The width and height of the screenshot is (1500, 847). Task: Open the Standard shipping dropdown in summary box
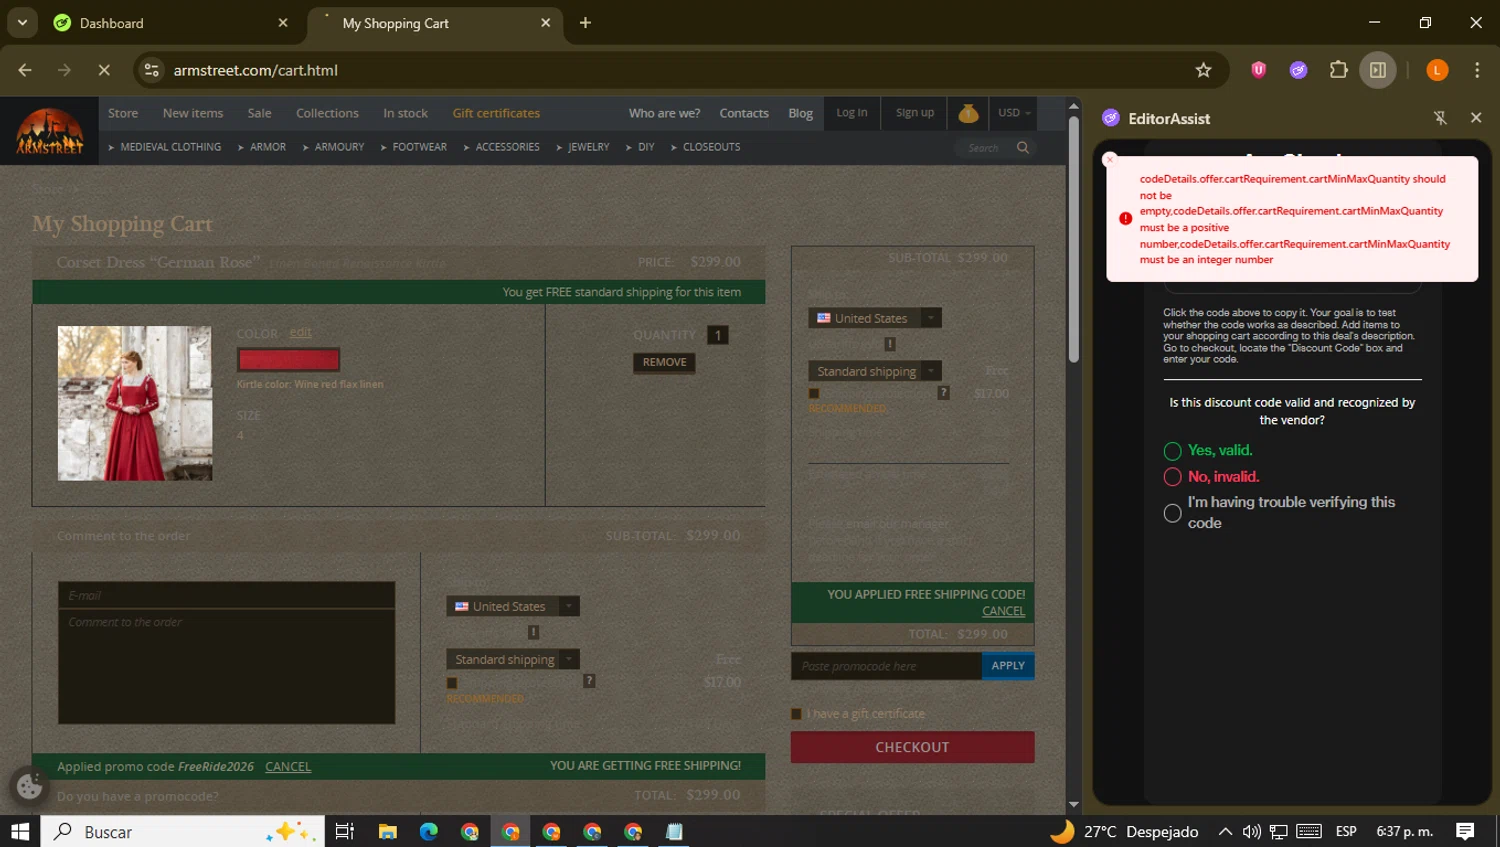coord(875,371)
